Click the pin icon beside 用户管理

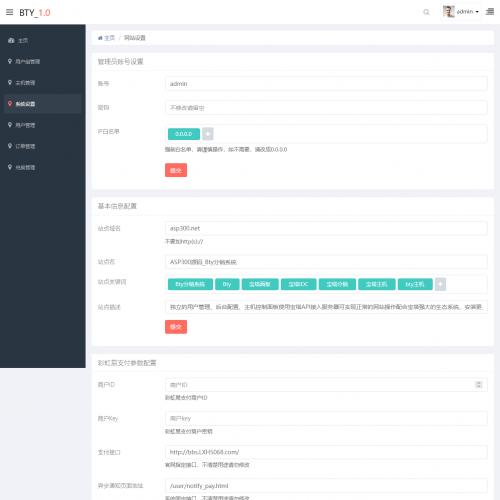10,125
